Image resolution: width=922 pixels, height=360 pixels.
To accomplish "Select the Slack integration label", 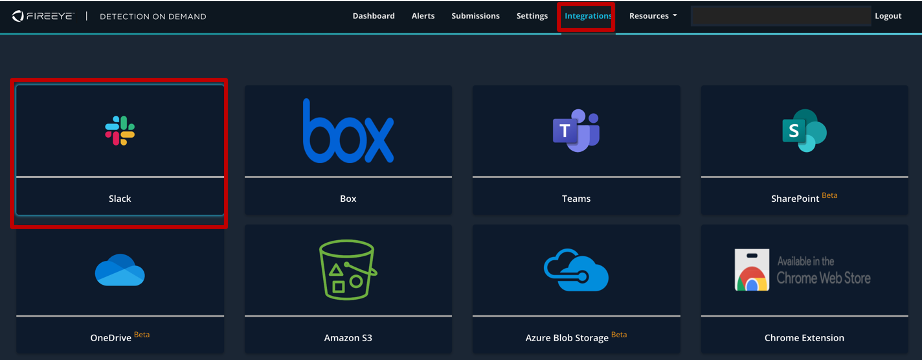I will coord(120,199).
